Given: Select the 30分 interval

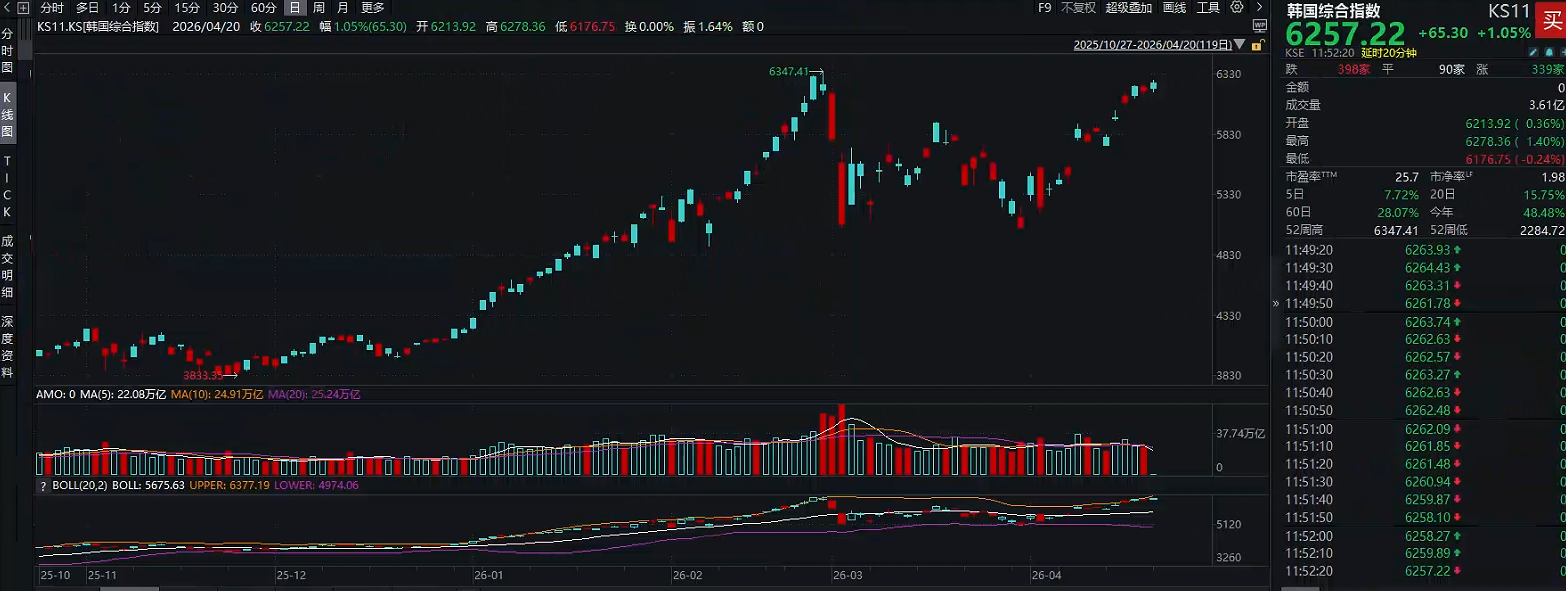Looking at the screenshot, I should [225, 7].
